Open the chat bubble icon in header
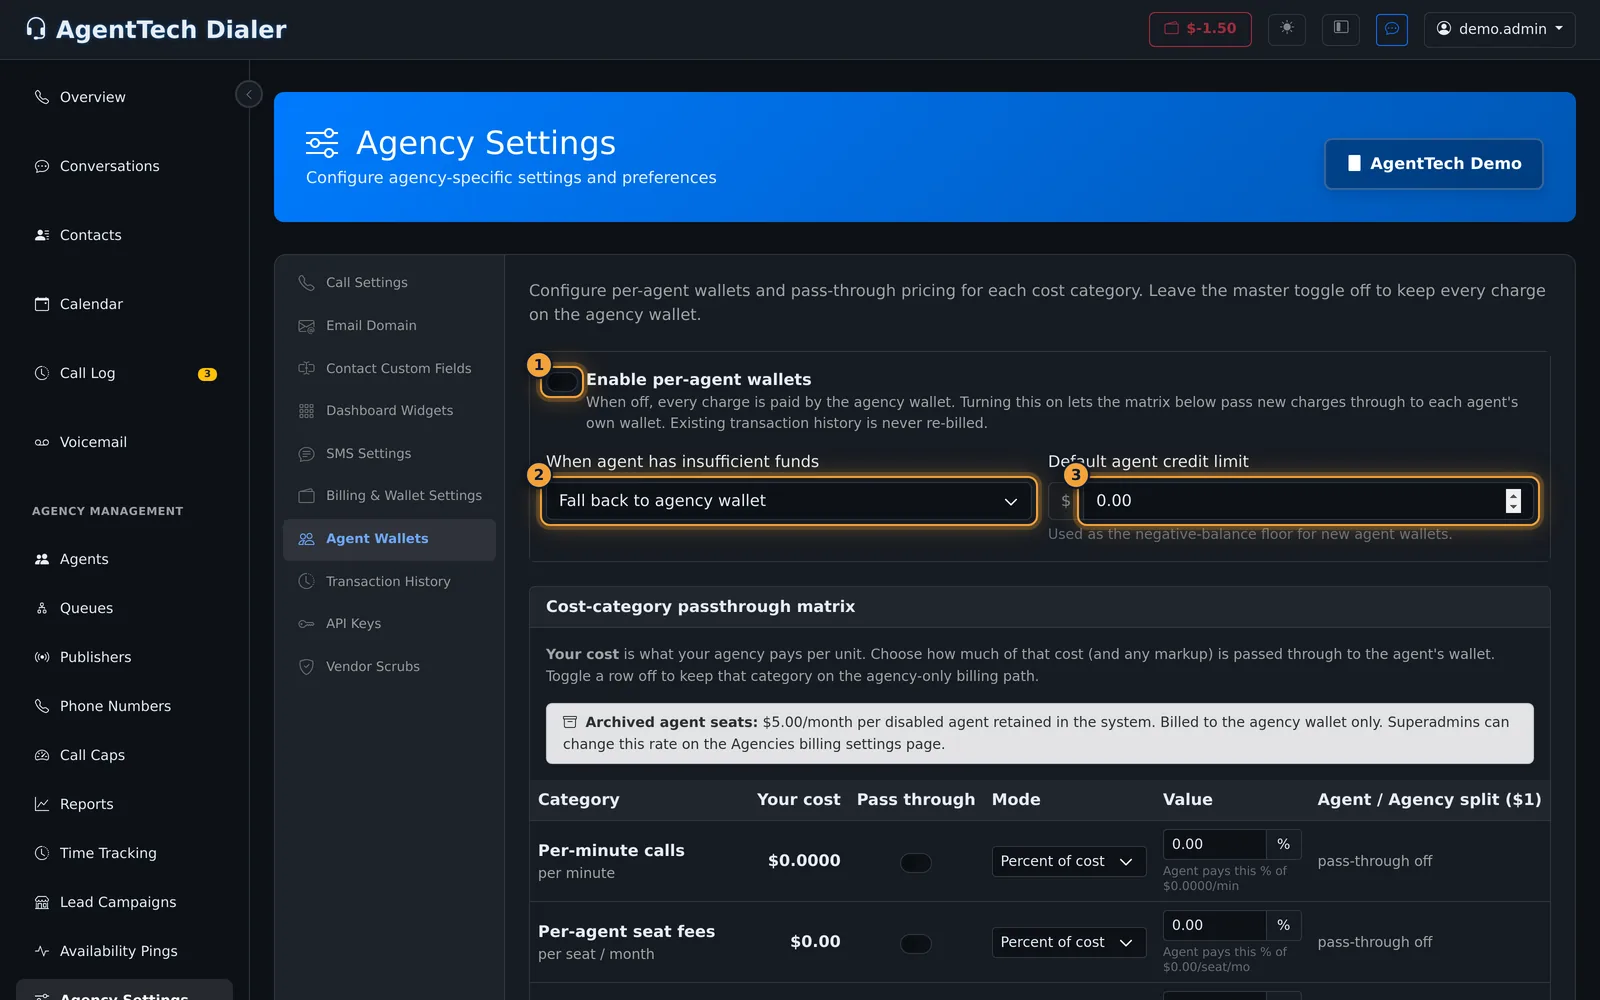 [x=1392, y=29]
